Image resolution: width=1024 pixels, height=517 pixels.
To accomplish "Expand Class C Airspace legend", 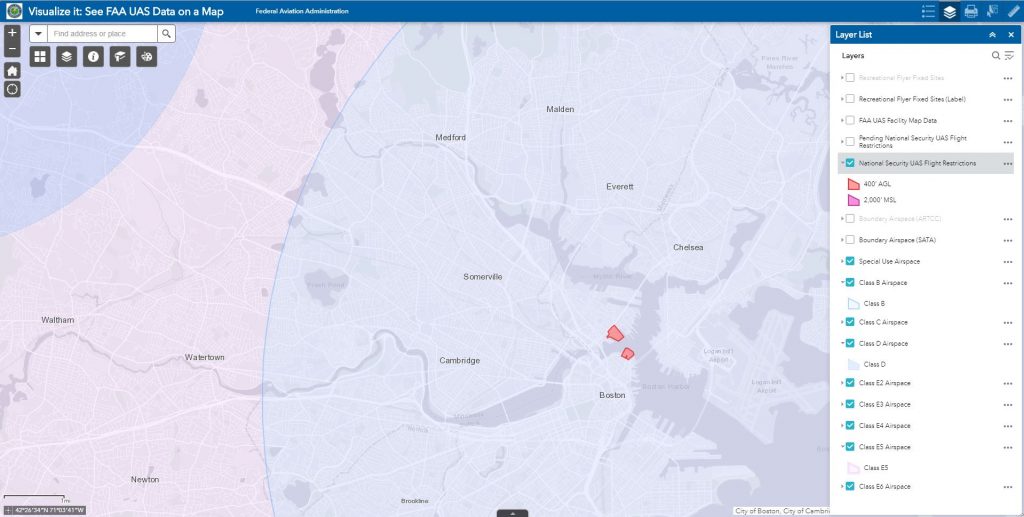I will coord(842,322).
